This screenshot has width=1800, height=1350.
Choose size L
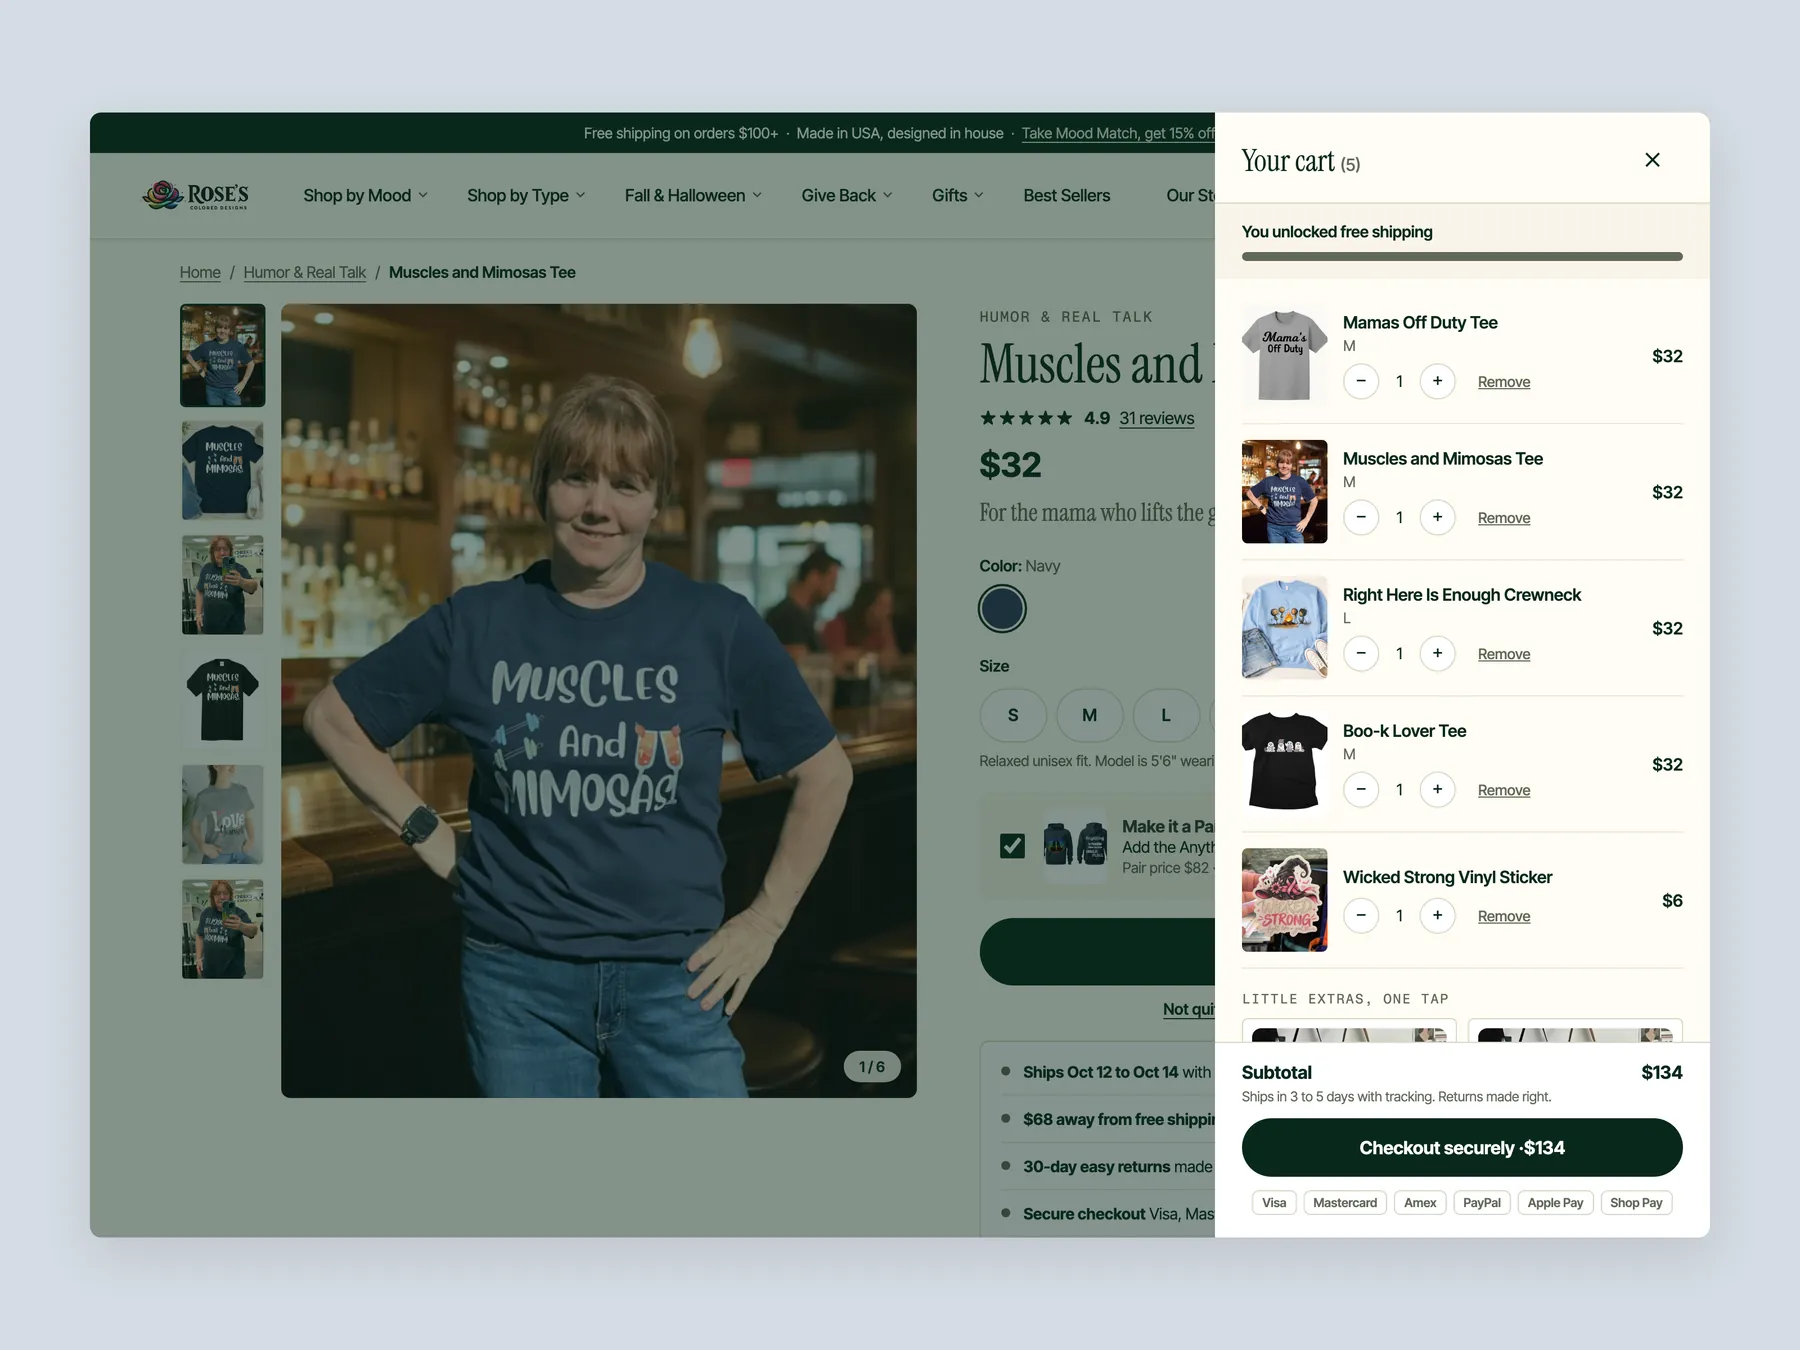point(1165,715)
